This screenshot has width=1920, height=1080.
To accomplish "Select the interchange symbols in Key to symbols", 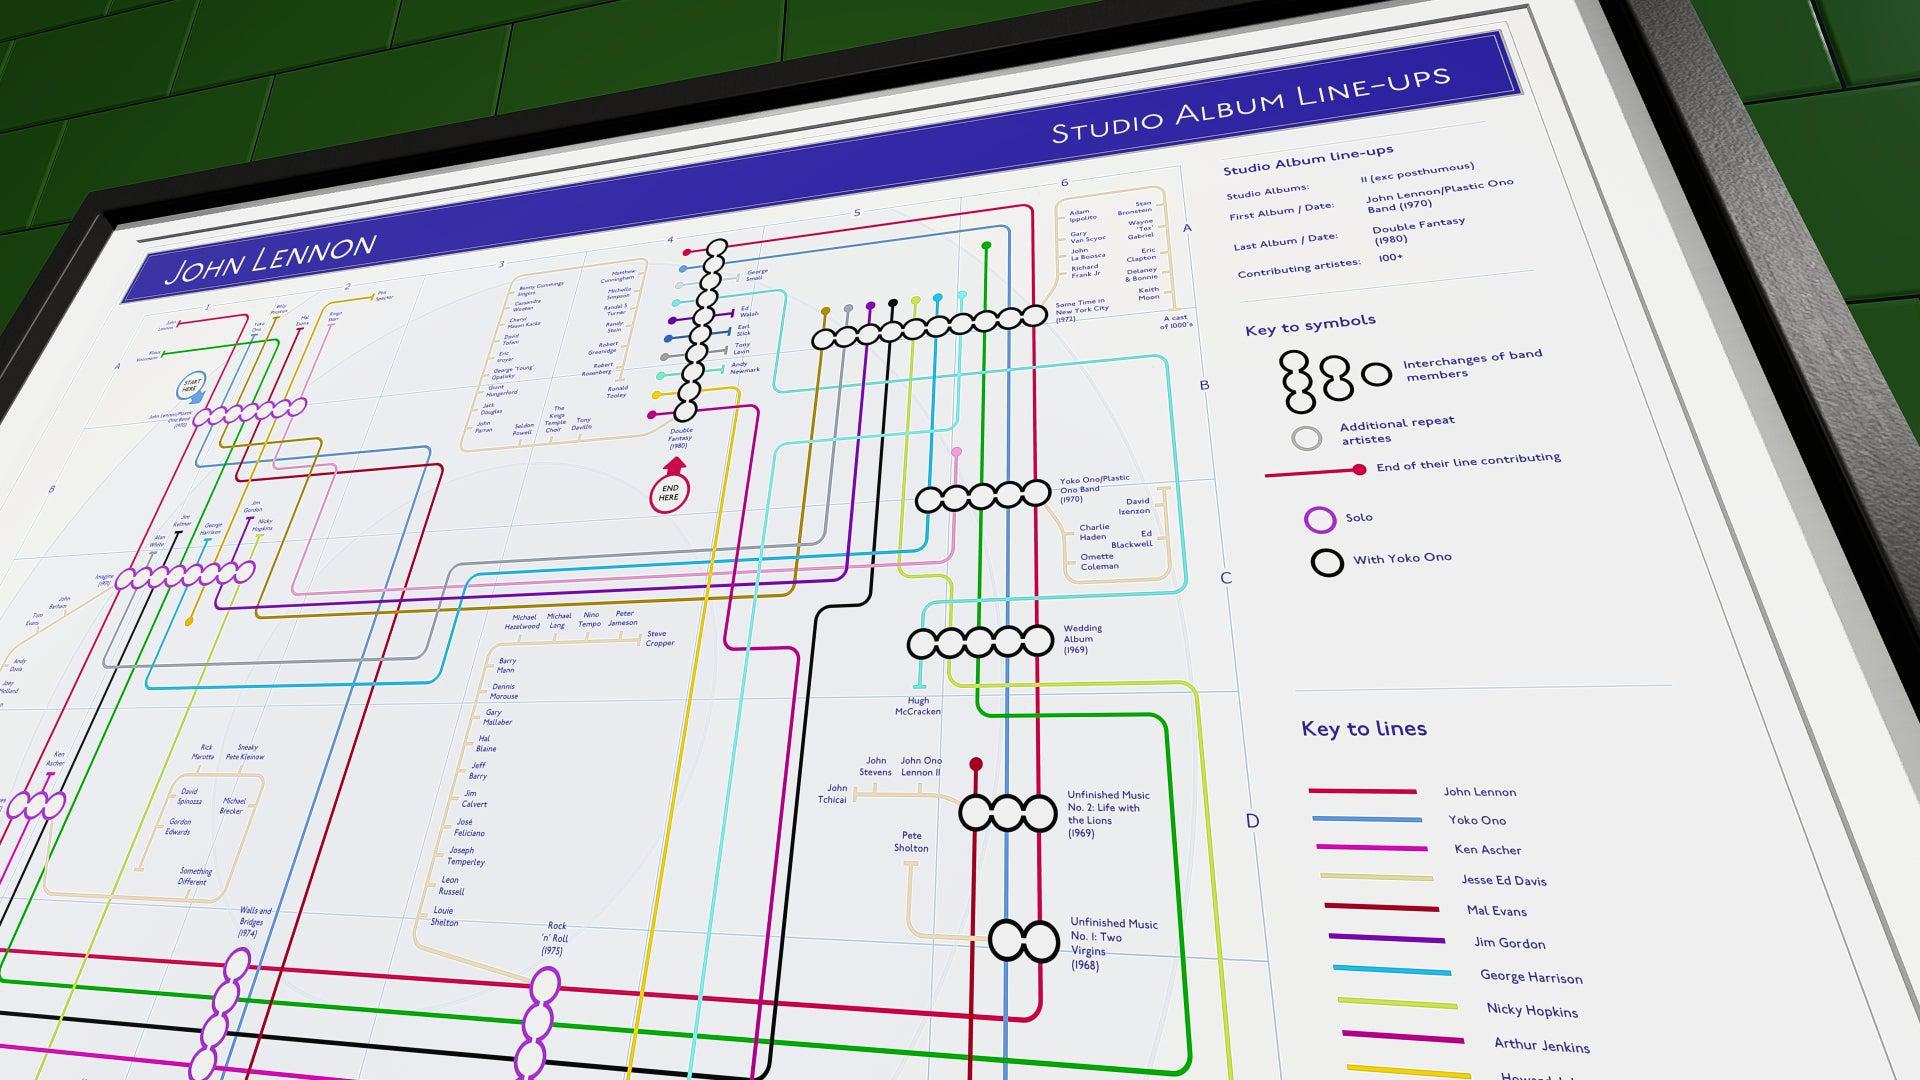I will 1334,380.
